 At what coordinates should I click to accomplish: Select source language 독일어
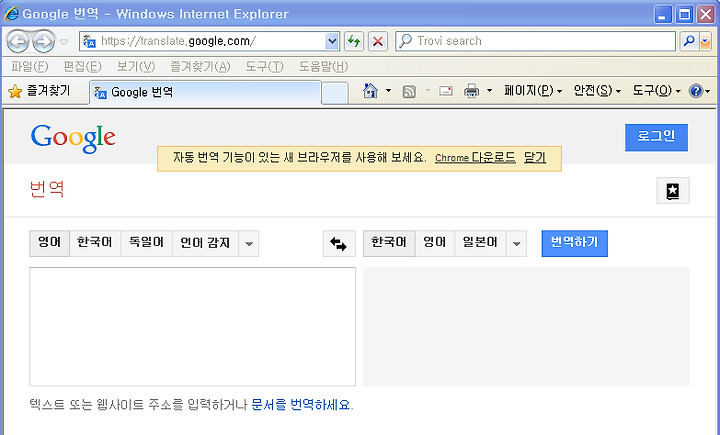[146, 243]
